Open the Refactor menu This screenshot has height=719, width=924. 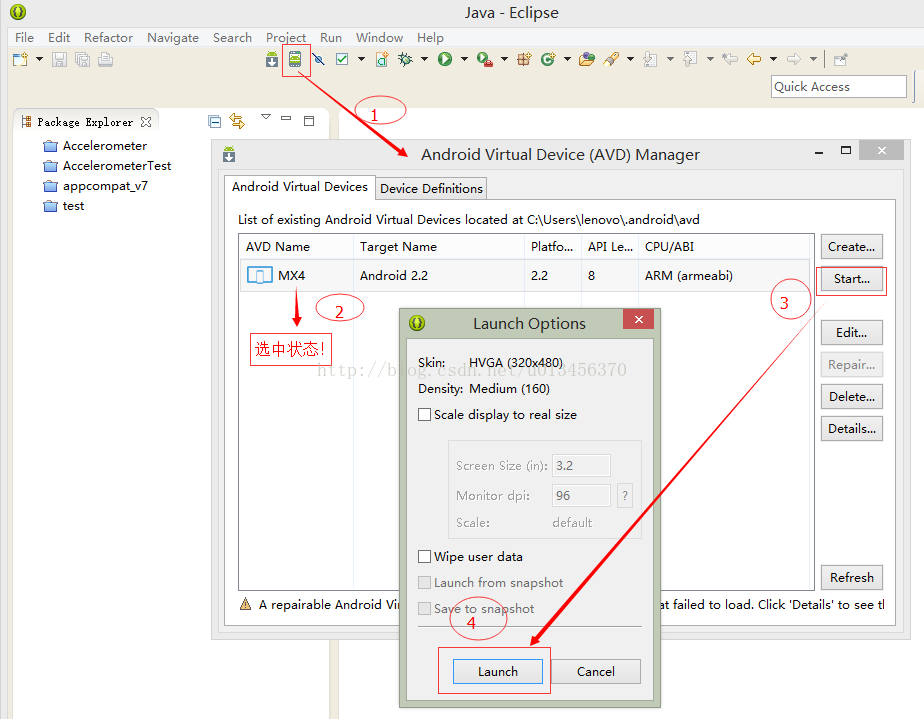[108, 38]
